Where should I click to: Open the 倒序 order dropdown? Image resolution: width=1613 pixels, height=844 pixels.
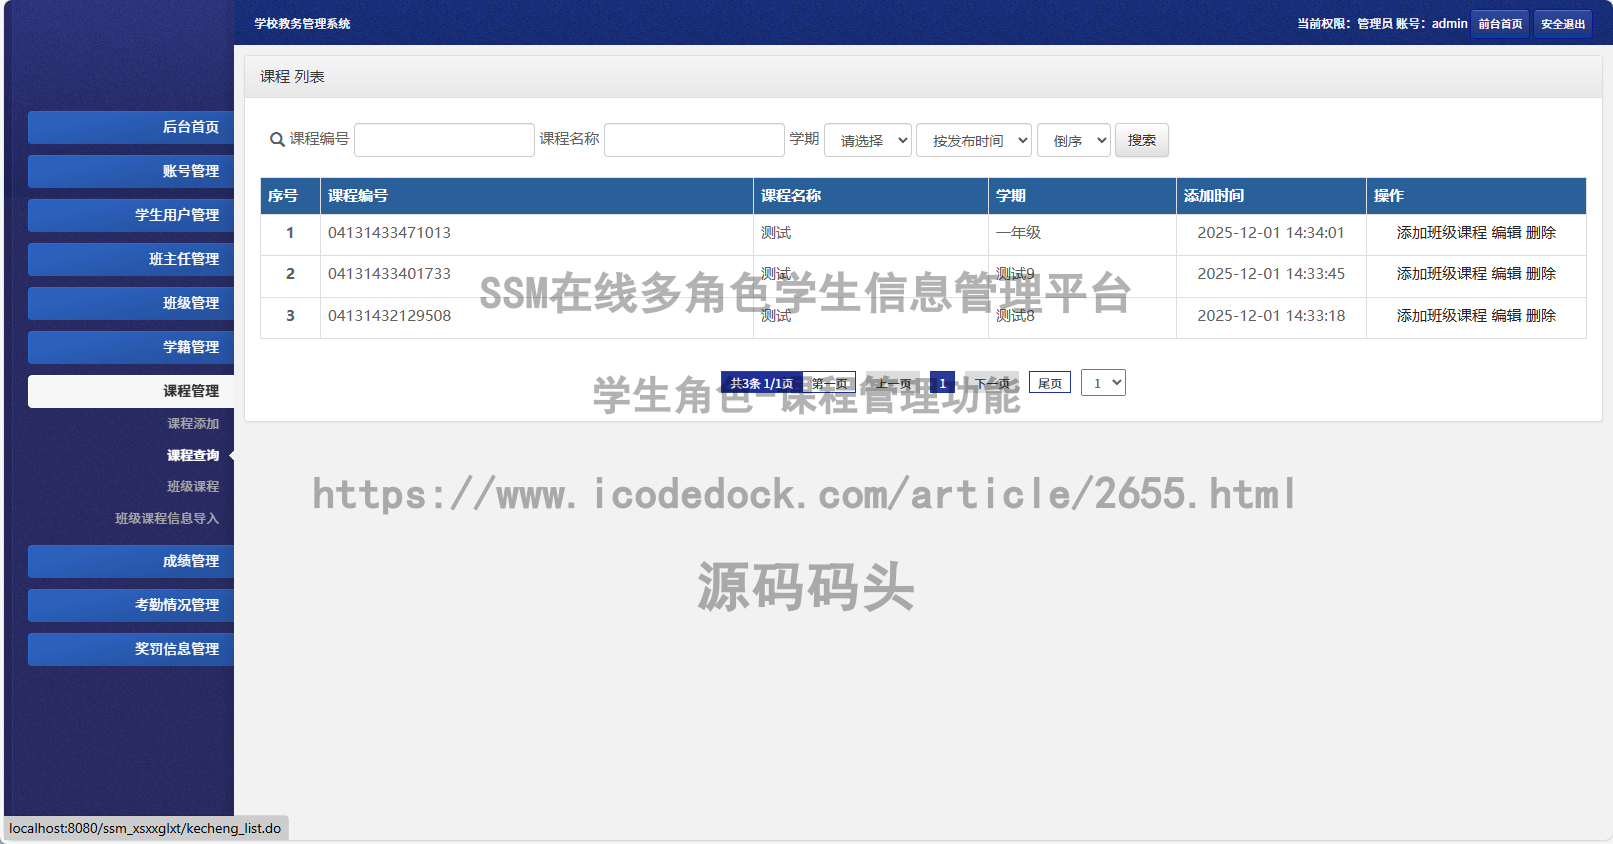(x=1073, y=141)
